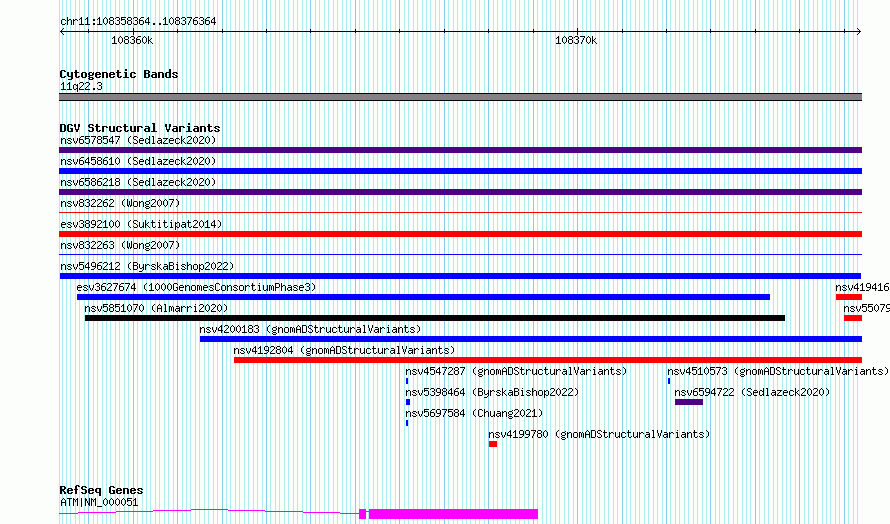Click the red bar under the nsv55079 label
Screen dimensions: 890x524
[853, 318]
